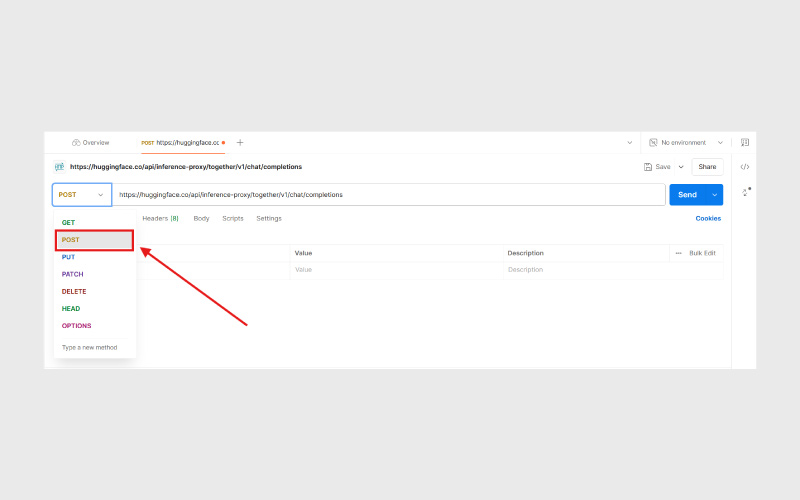The height and width of the screenshot is (500, 800).
Task: Switch to the Body tab
Action: [201, 218]
